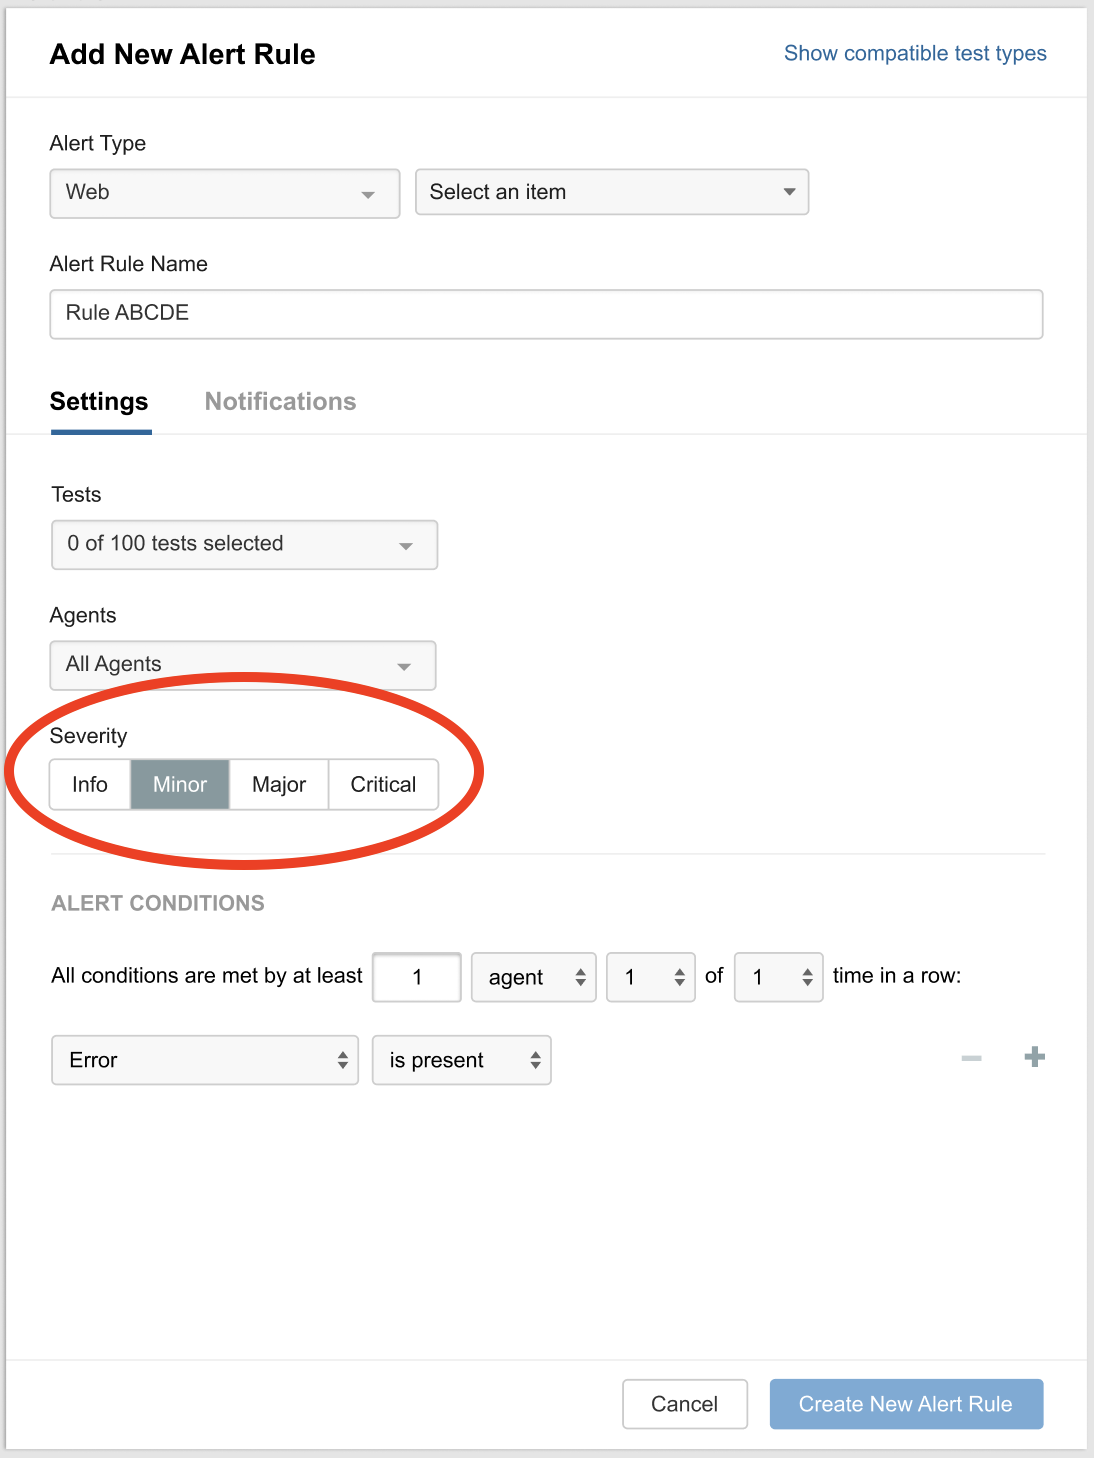Open the Error condition dropdown
Image resolution: width=1094 pixels, height=1458 pixels.
[x=205, y=1060]
